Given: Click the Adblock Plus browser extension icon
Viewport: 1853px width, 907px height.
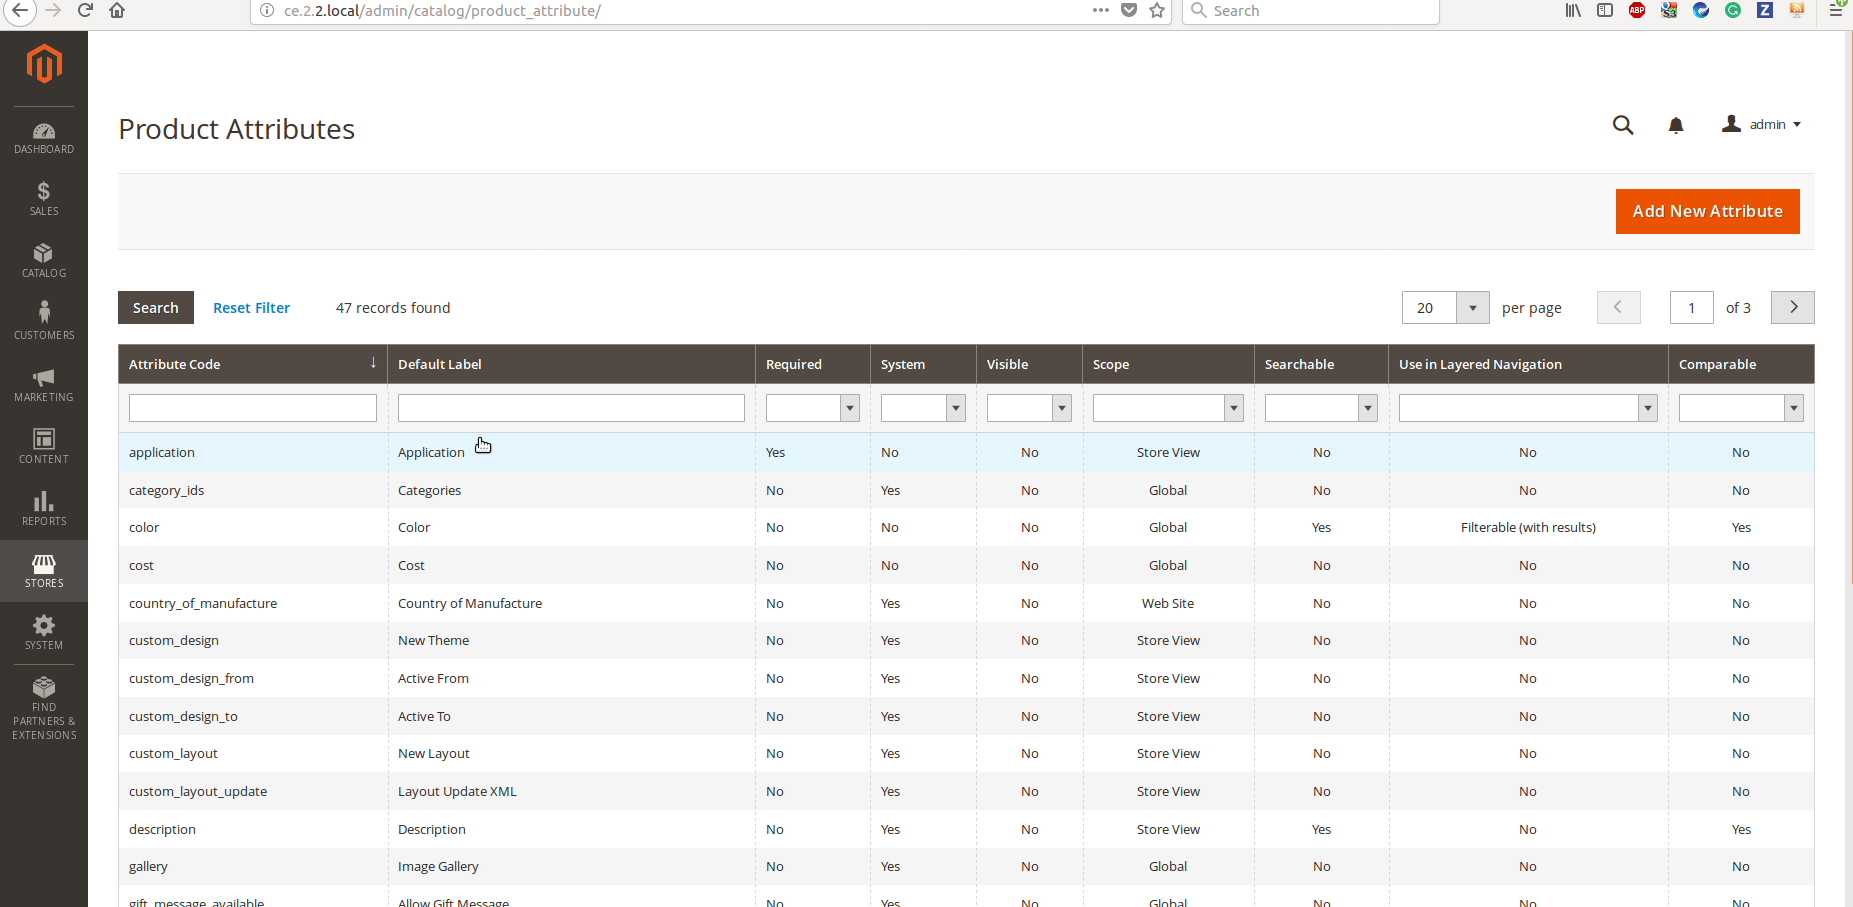Looking at the screenshot, I should pyautogui.click(x=1637, y=10).
